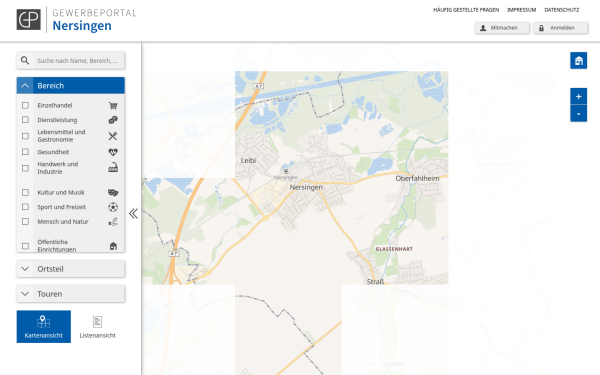Click the Nersingen title link
Image resolution: width=600 pixels, height=375 pixels.
[x=82, y=26]
